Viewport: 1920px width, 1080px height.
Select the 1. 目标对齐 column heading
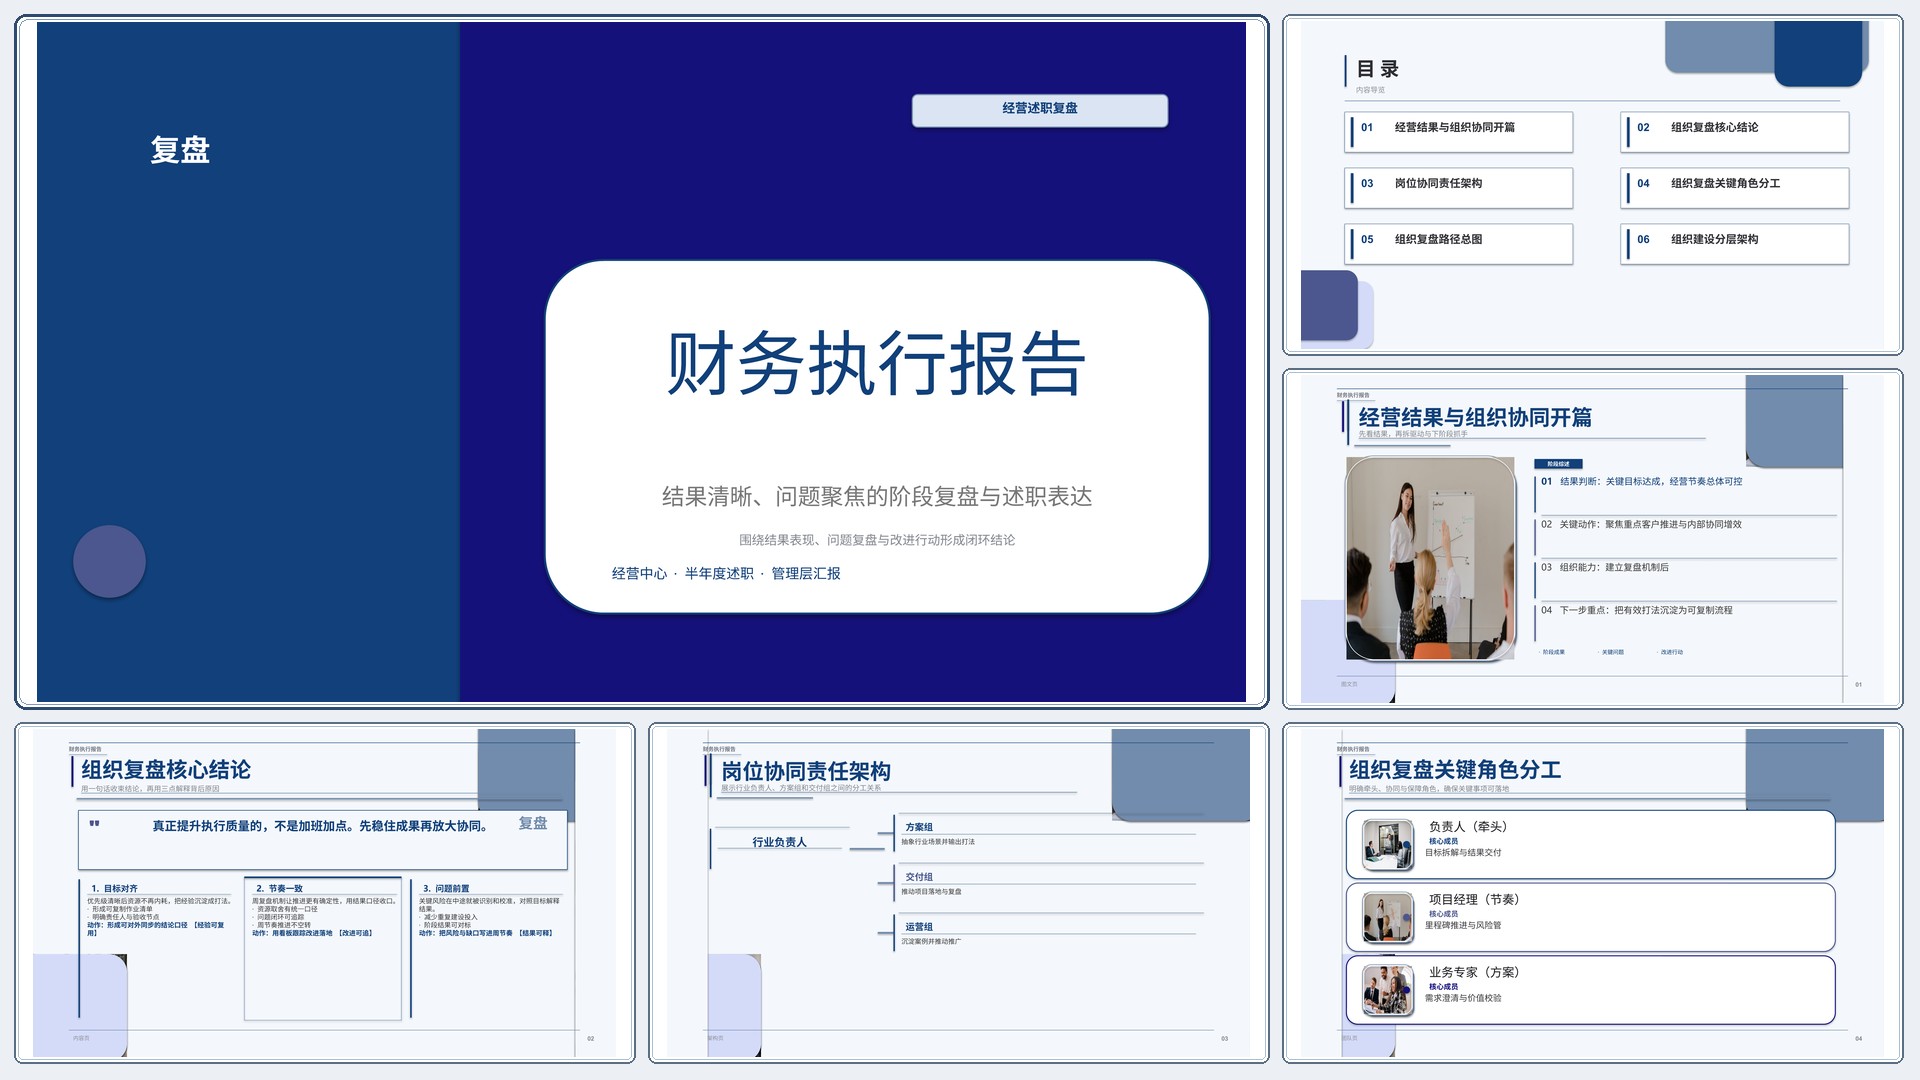point(115,888)
